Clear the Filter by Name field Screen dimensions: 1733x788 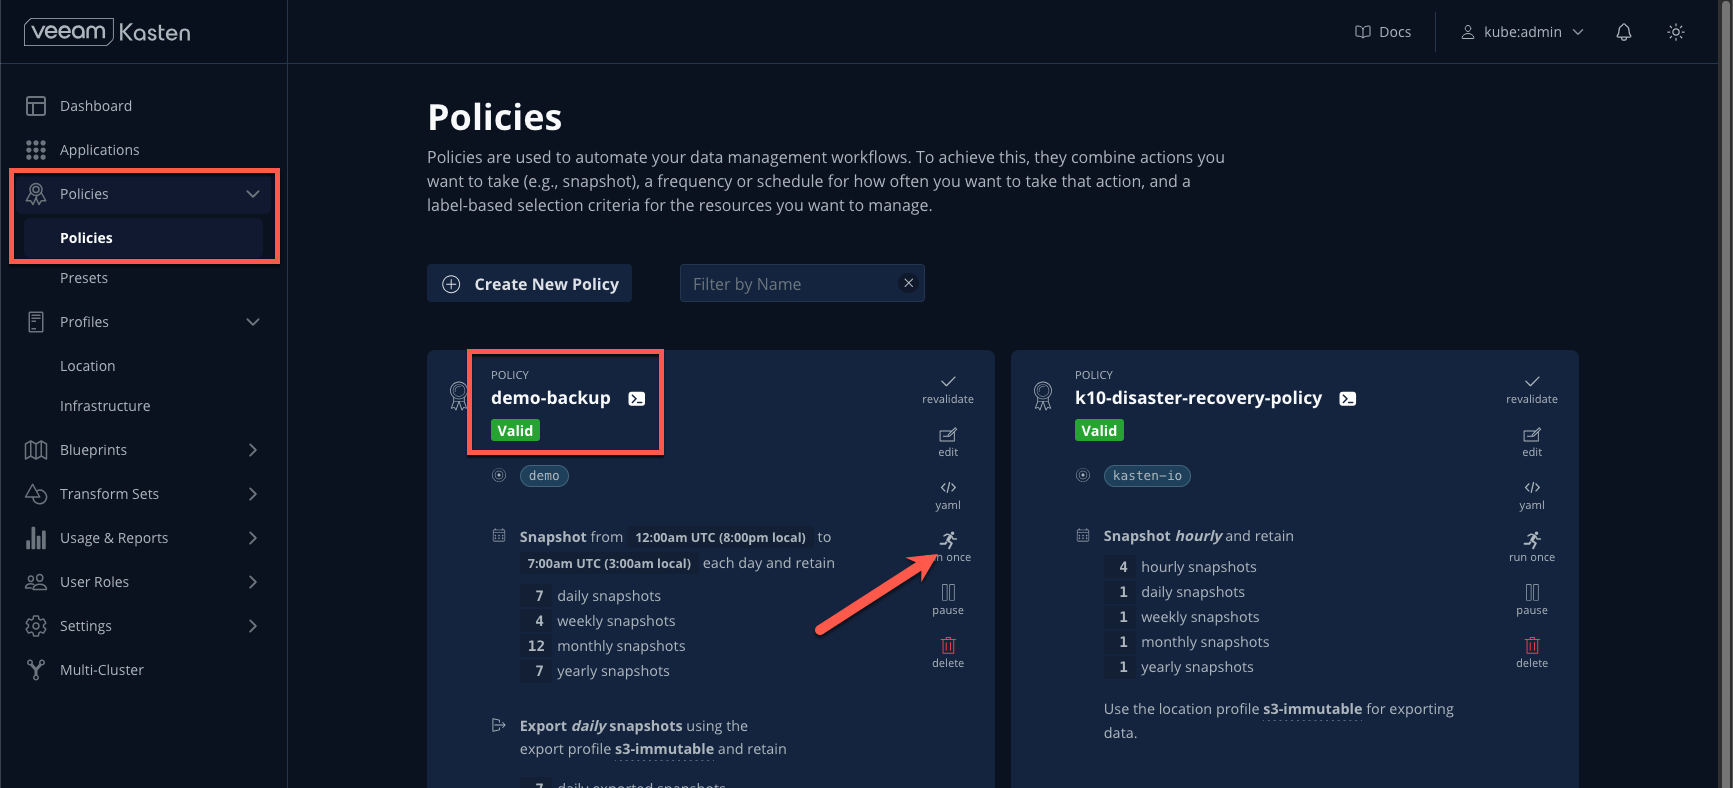(909, 283)
